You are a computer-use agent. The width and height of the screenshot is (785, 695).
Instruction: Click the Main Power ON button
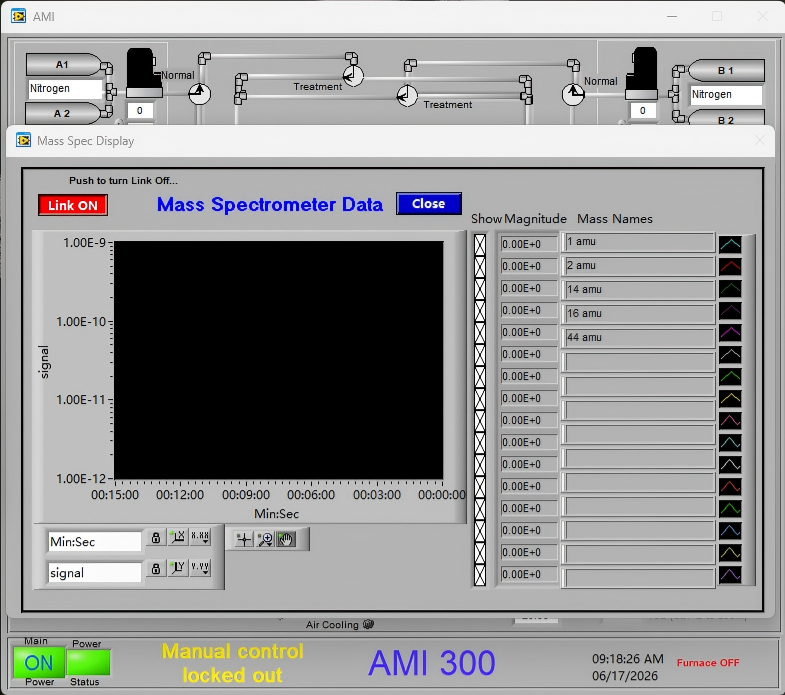pyautogui.click(x=39, y=663)
